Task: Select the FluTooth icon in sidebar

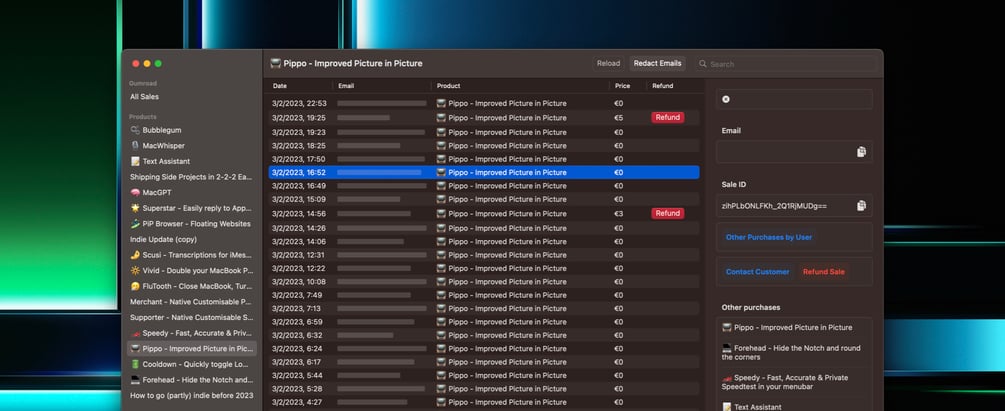Action: (135, 287)
